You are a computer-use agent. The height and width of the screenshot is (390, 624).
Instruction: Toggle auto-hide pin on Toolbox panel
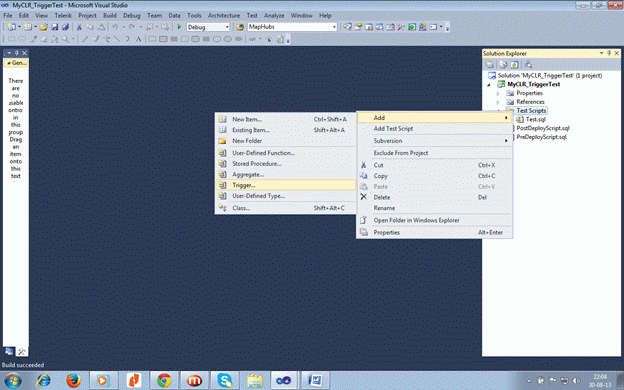pos(17,53)
